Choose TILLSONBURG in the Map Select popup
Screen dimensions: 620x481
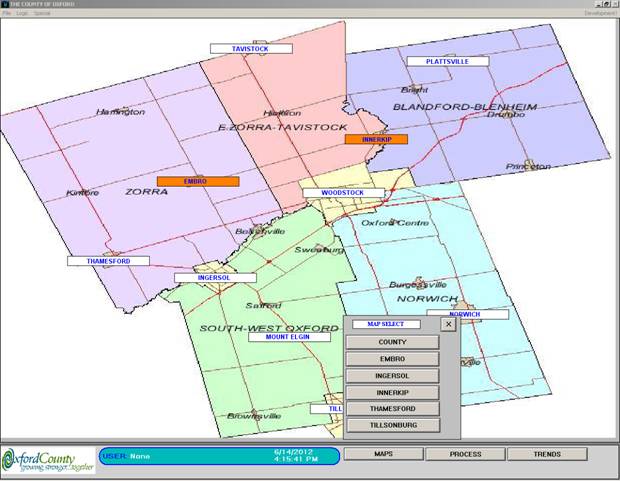[x=392, y=425]
